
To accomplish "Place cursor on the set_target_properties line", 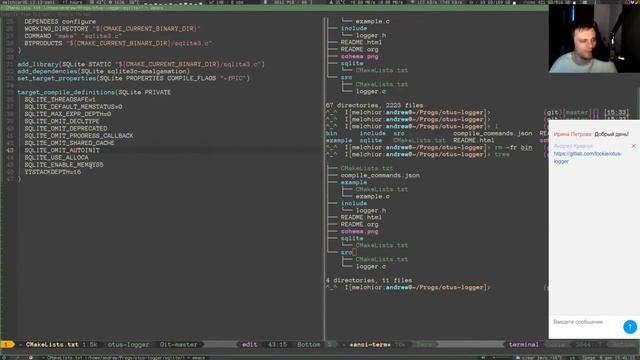I will click(133, 78).
